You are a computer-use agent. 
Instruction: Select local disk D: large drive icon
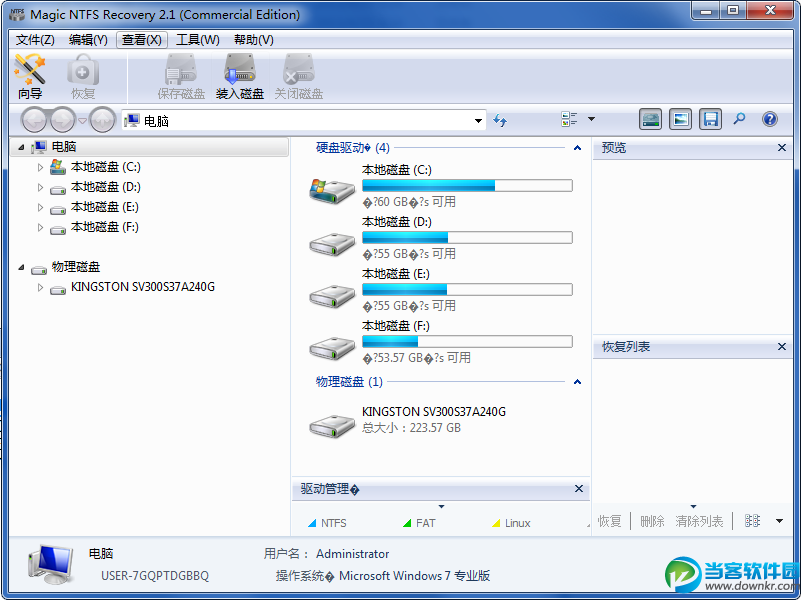[x=332, y=244]
